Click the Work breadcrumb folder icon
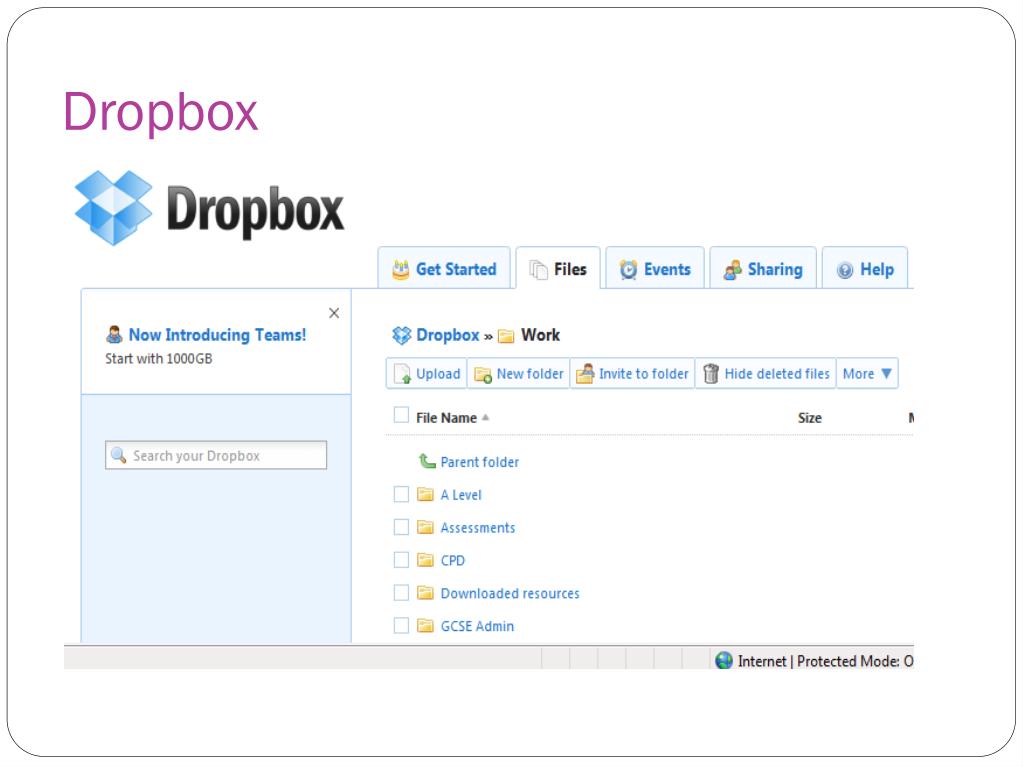The height and width of the screenshot is (767, 1023). (x=506, y=336)
